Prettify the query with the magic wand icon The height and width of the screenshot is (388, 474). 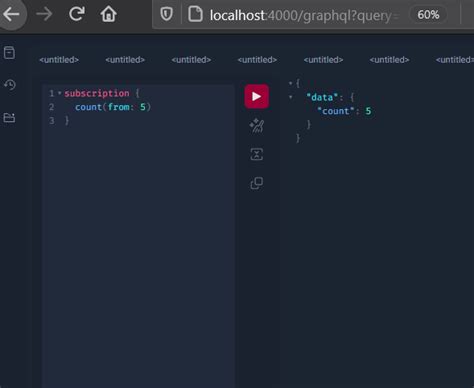click(257, 126)
